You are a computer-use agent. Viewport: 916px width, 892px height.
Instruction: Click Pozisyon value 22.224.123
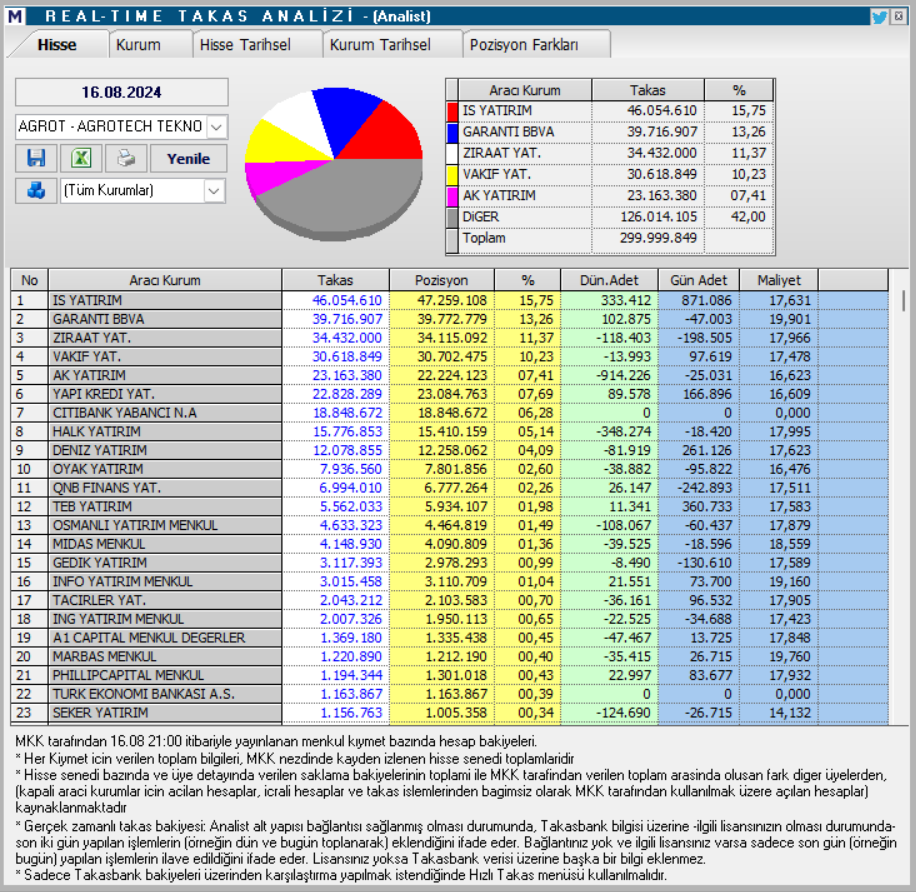(x=452, y=376)
